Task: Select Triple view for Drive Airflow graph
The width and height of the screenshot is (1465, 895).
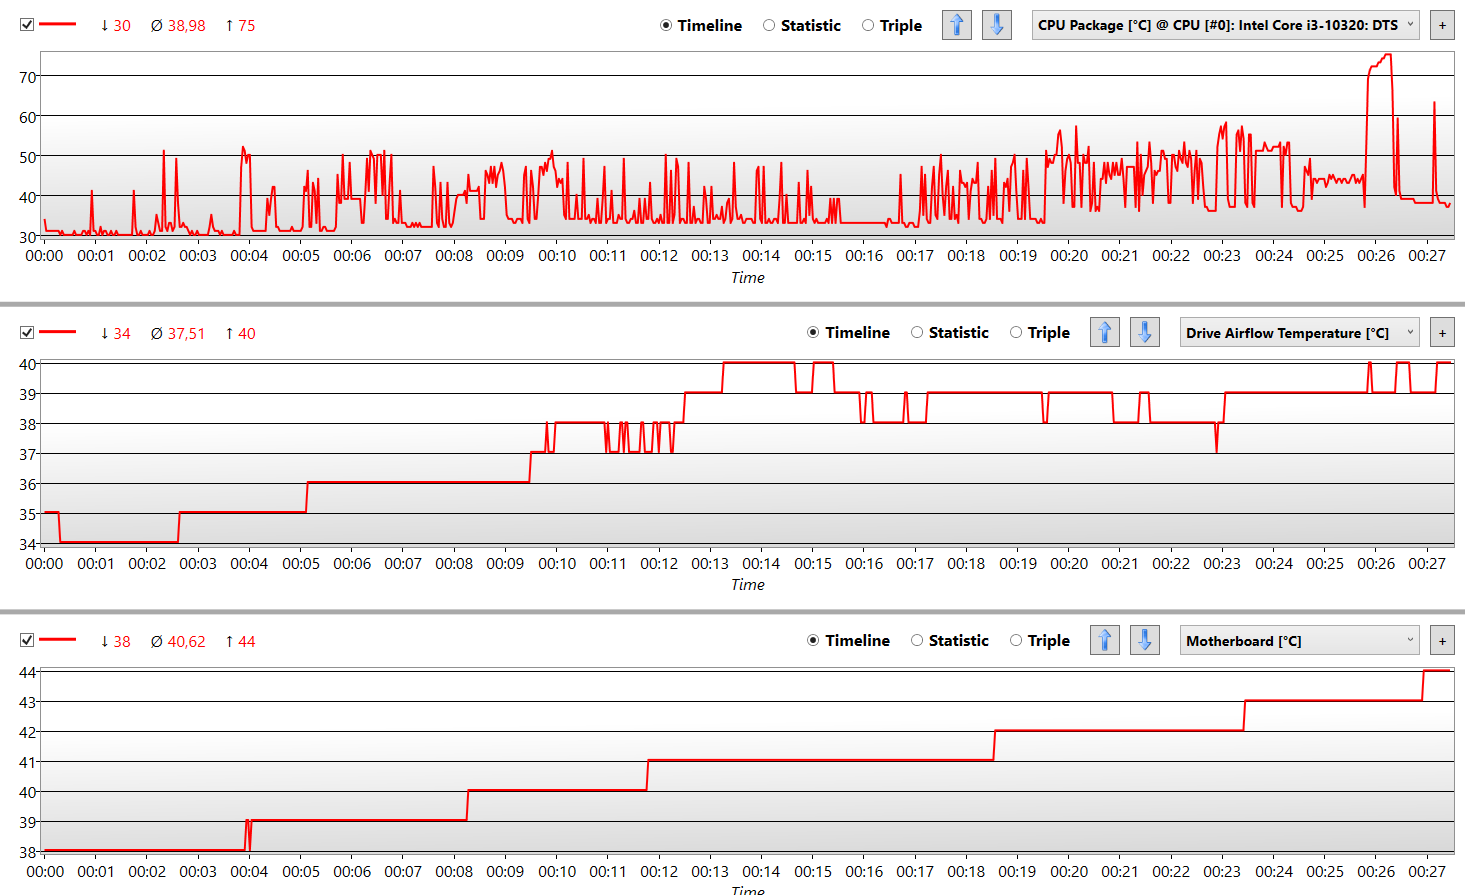Action: (1016, 333)
